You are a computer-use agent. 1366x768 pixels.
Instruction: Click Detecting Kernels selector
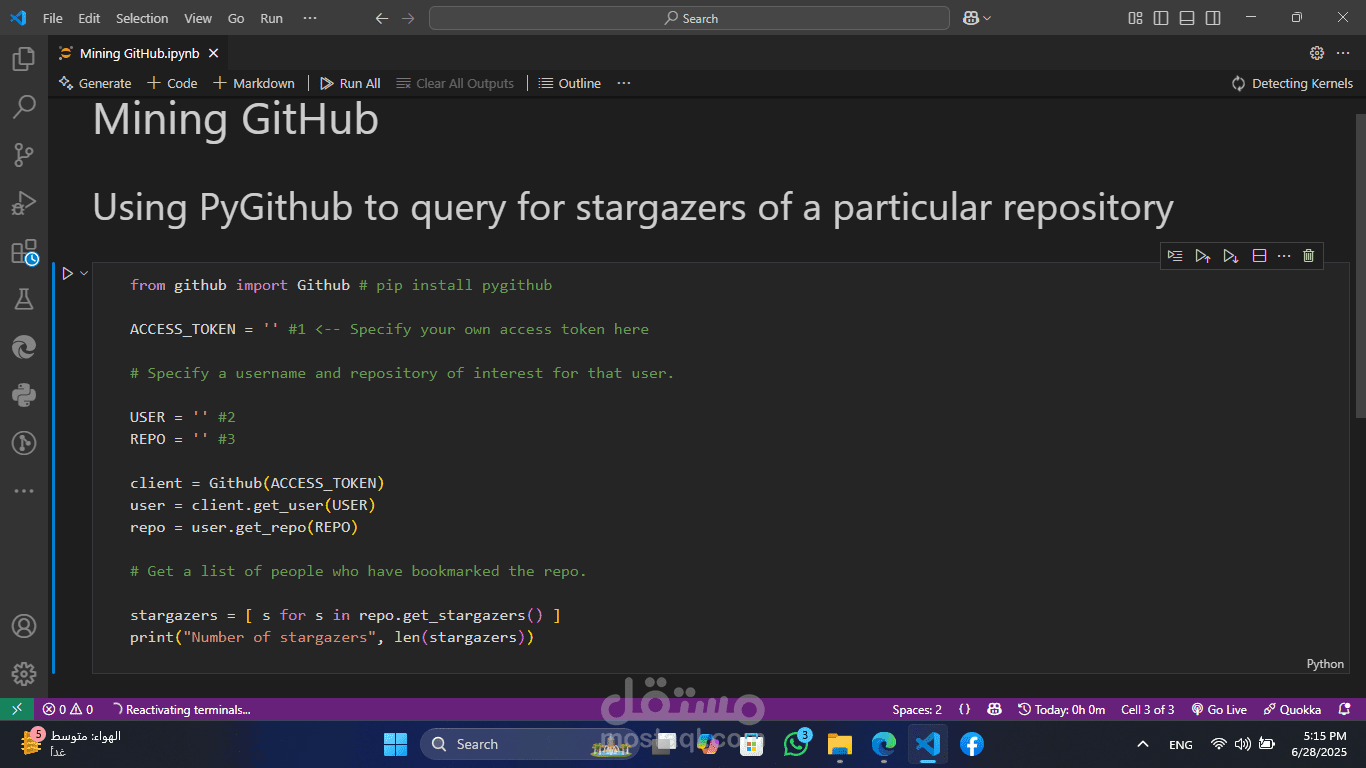1292,83
